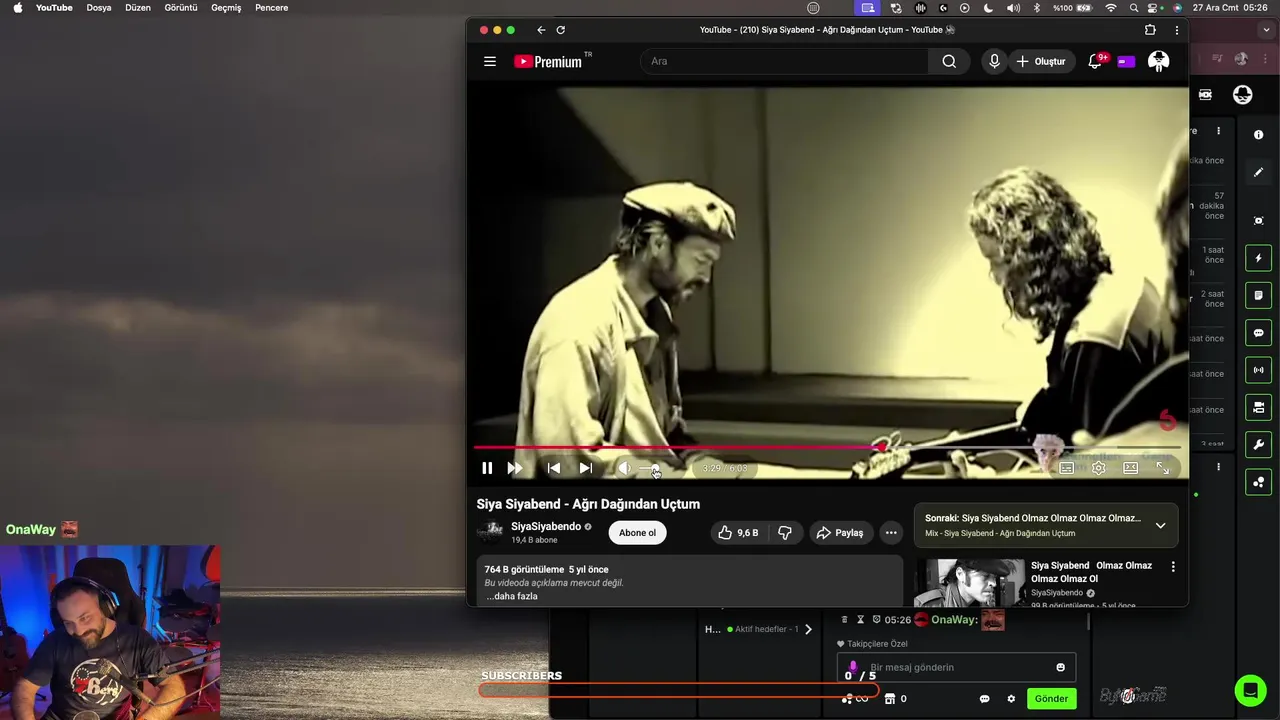Open more actions ellipsis beside Paylaş

(891, 533)
